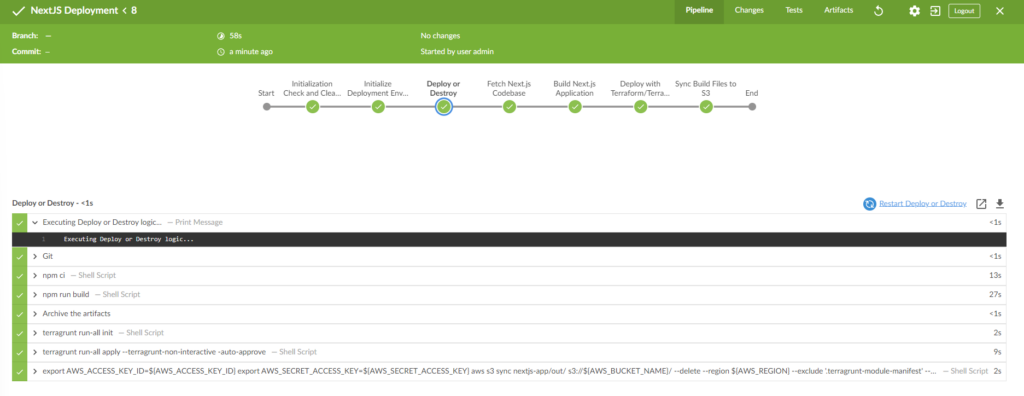Select the Sync Build Files to S3 stage node
Screen dimensions: 1024x396
tap(706, 107)
